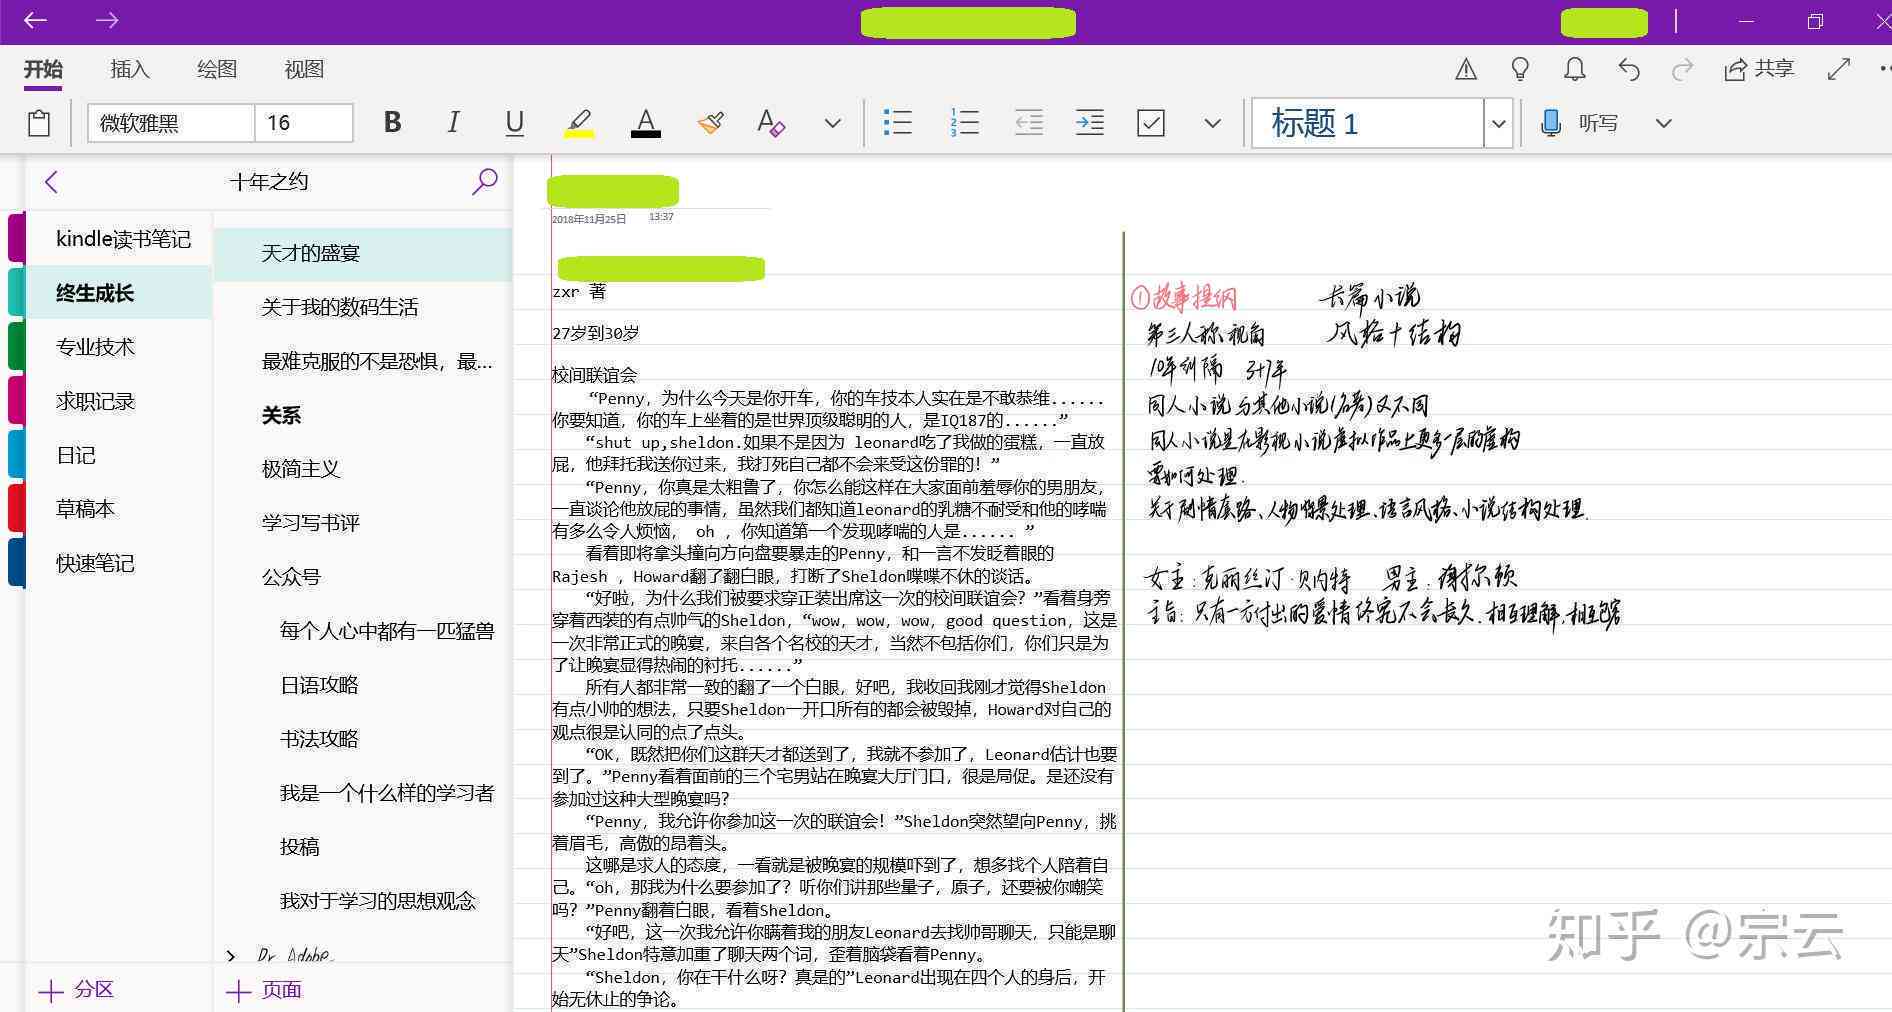The image size is (1892, 1012).
Task: Open the page 公众号
Action: tap(363, 577)
